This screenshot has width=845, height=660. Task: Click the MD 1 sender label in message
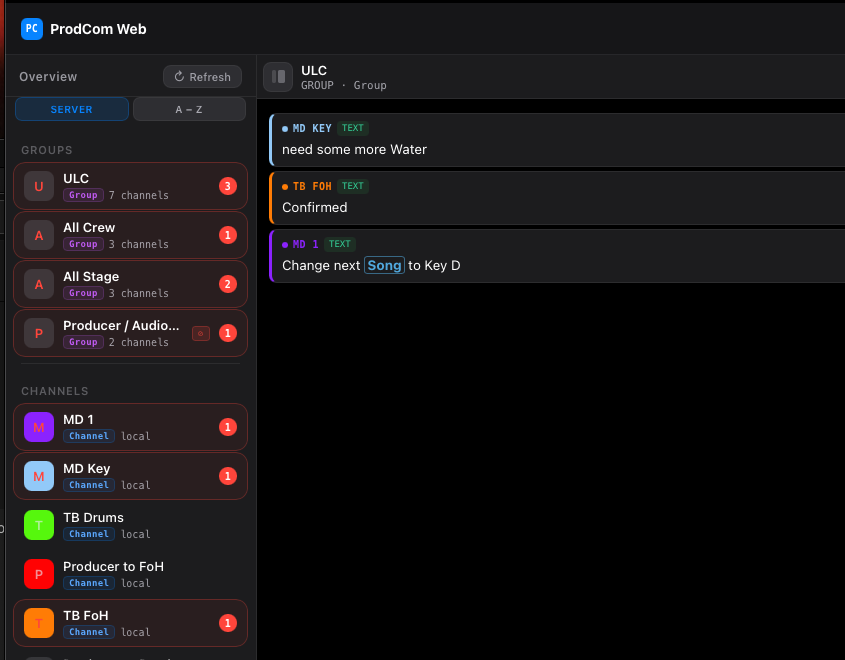tap(305, 245)
